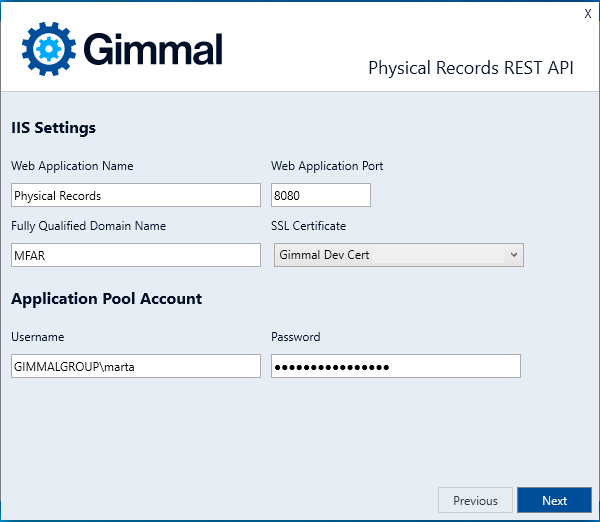The image size is (600, 522).
Task: Focus the Web Application Name field
Action: tap(136, 195)
